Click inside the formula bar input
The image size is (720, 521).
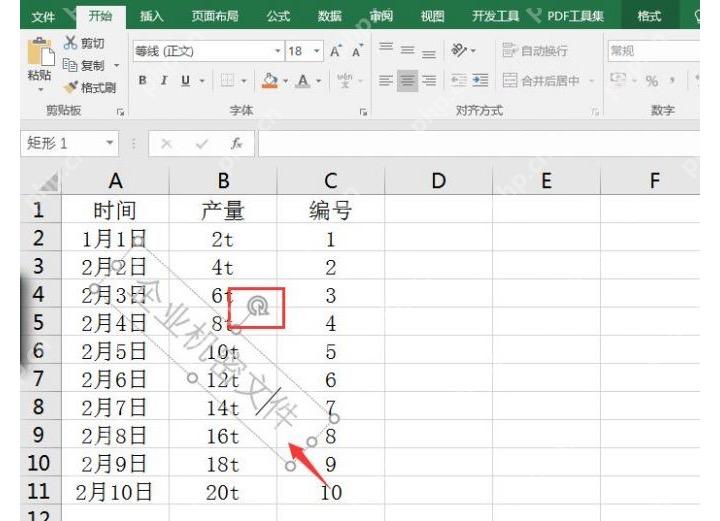coord(479,144)
